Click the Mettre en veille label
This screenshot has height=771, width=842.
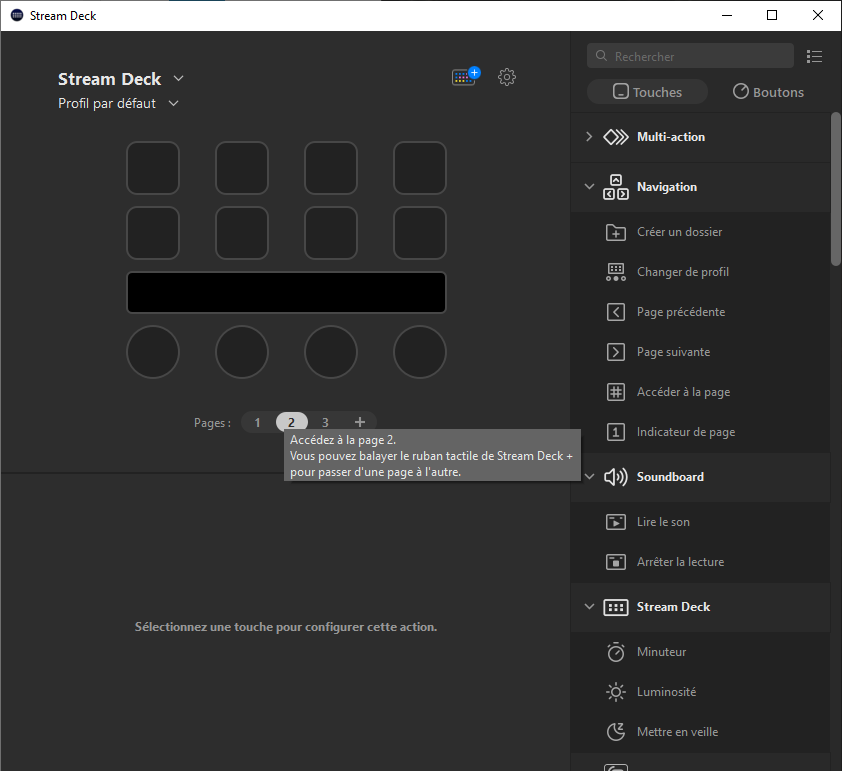677,732
